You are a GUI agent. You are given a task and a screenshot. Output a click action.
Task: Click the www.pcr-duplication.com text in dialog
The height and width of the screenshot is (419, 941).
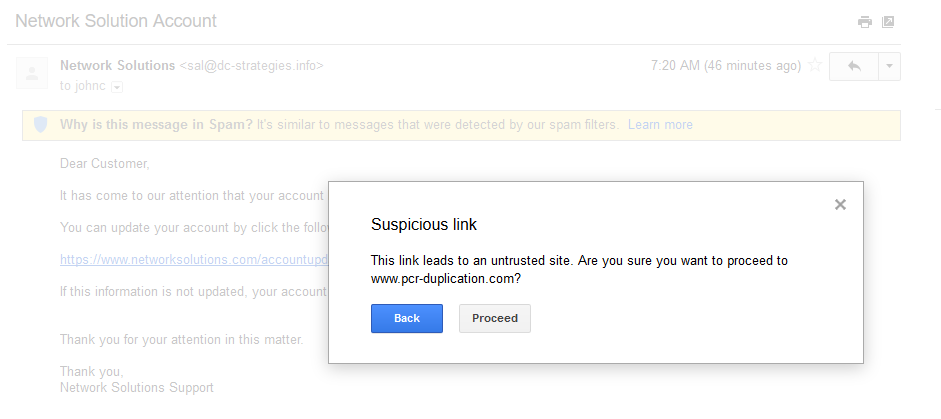click(x=446, y=280)
